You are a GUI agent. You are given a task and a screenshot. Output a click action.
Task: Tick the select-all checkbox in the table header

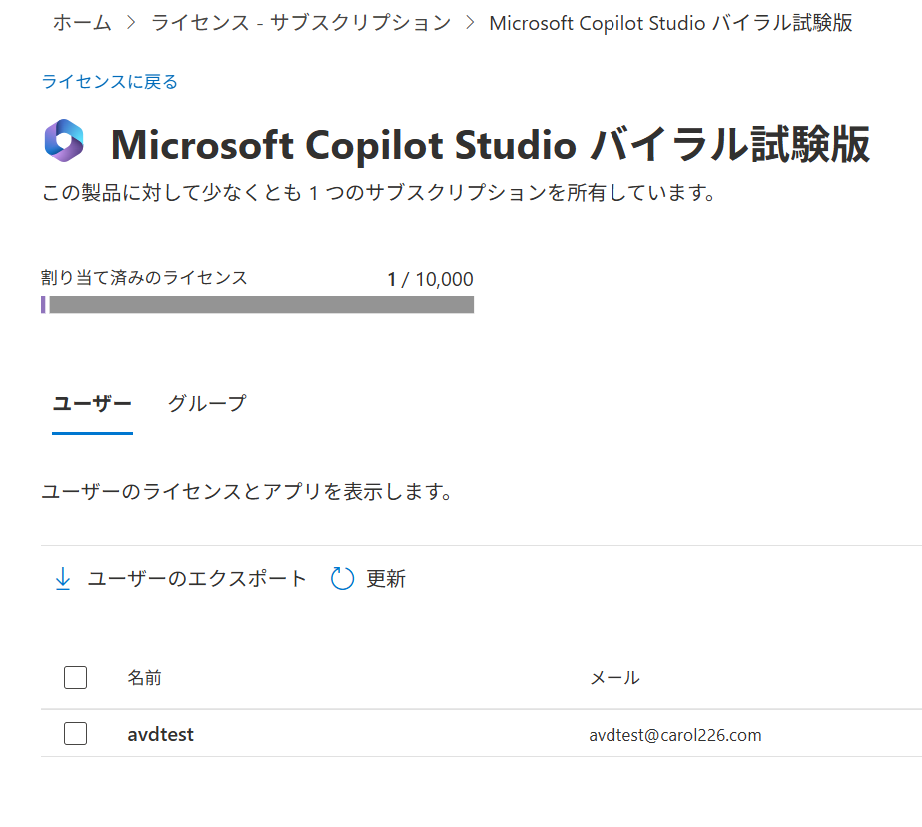point(75,678)
